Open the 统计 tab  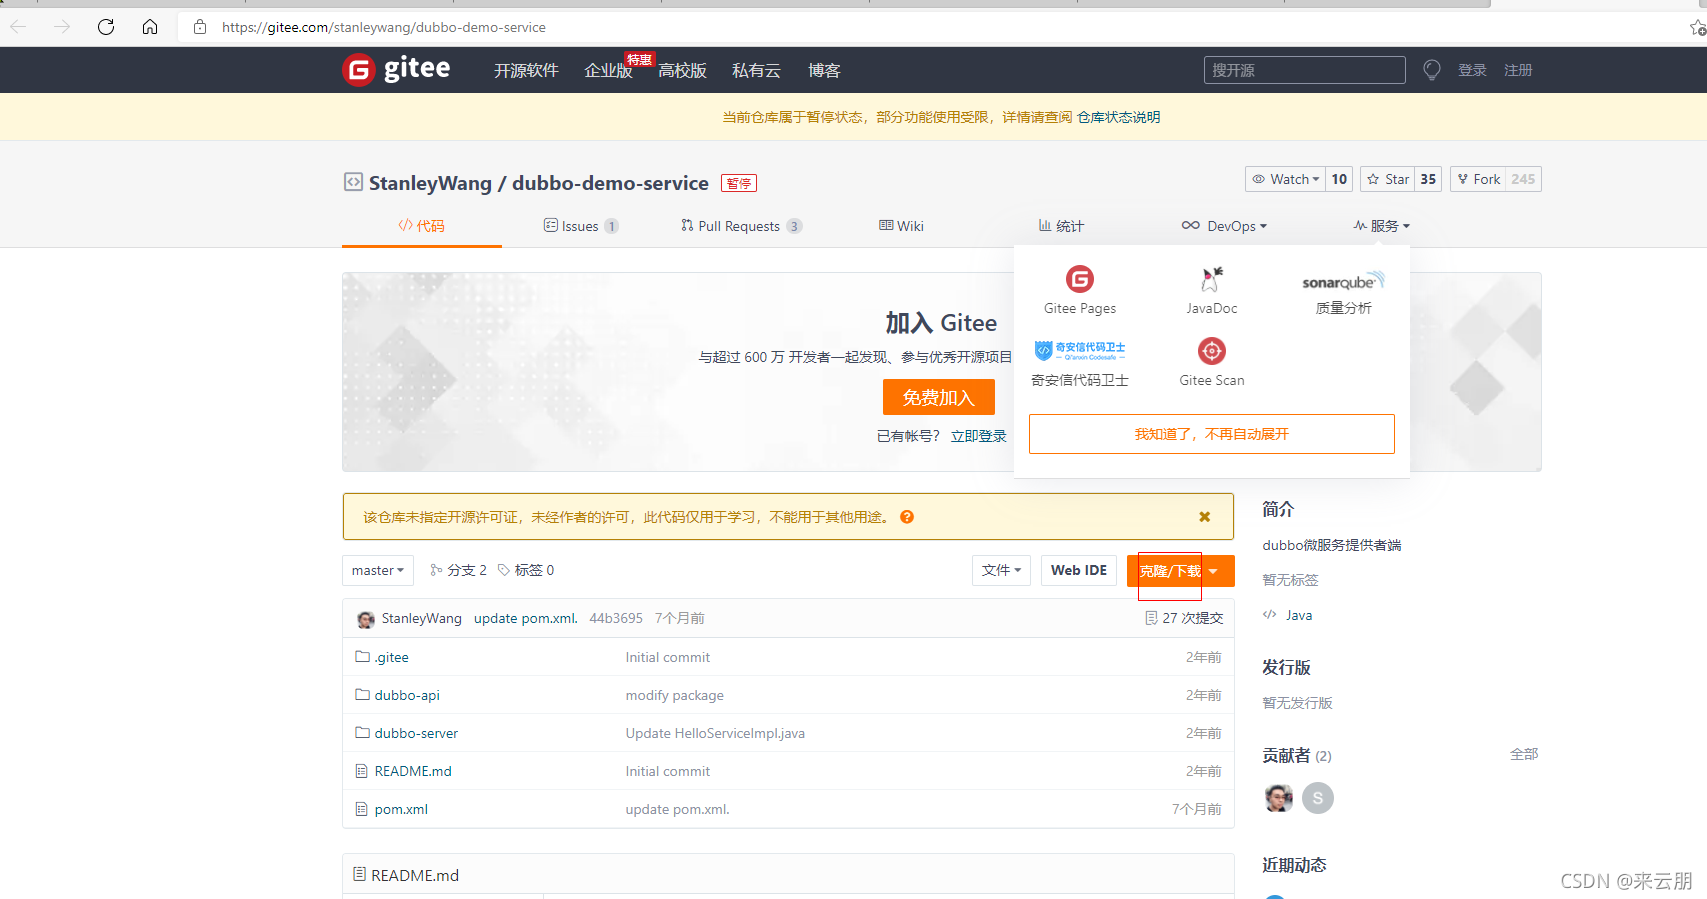coord(1061,226)
